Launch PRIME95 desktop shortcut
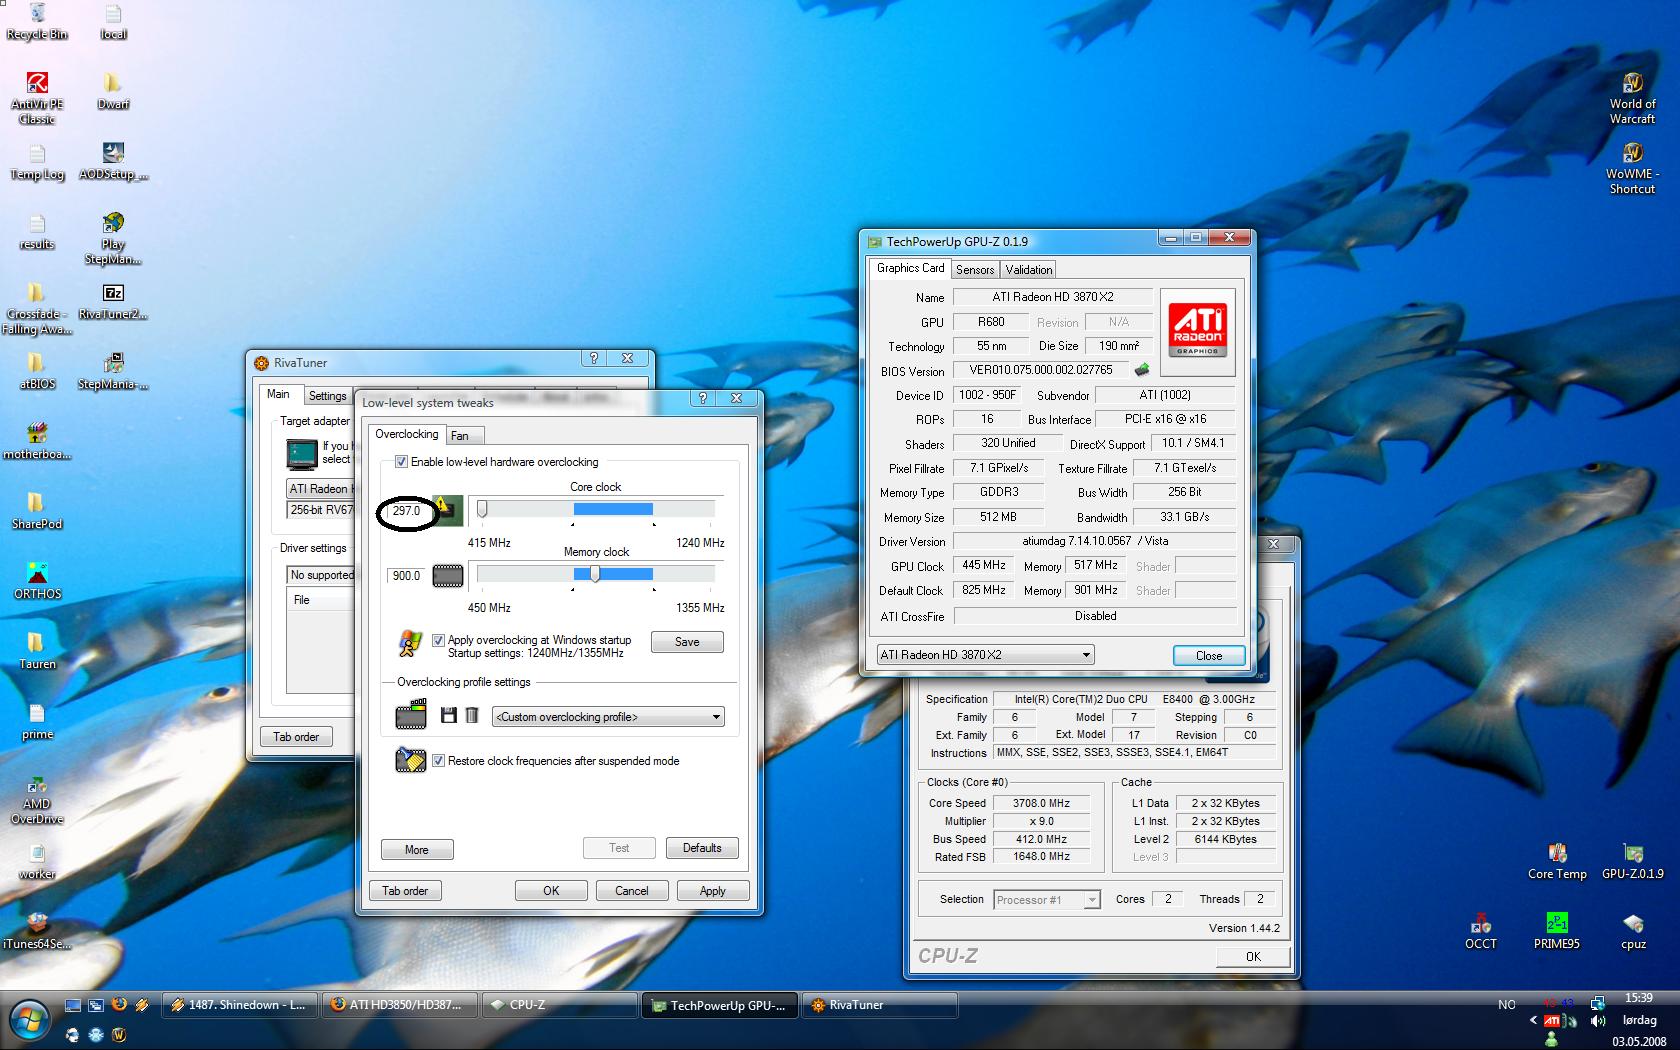Image resolution: width=1680 pixels, height=1050 pixels. tap(1557, 931)
